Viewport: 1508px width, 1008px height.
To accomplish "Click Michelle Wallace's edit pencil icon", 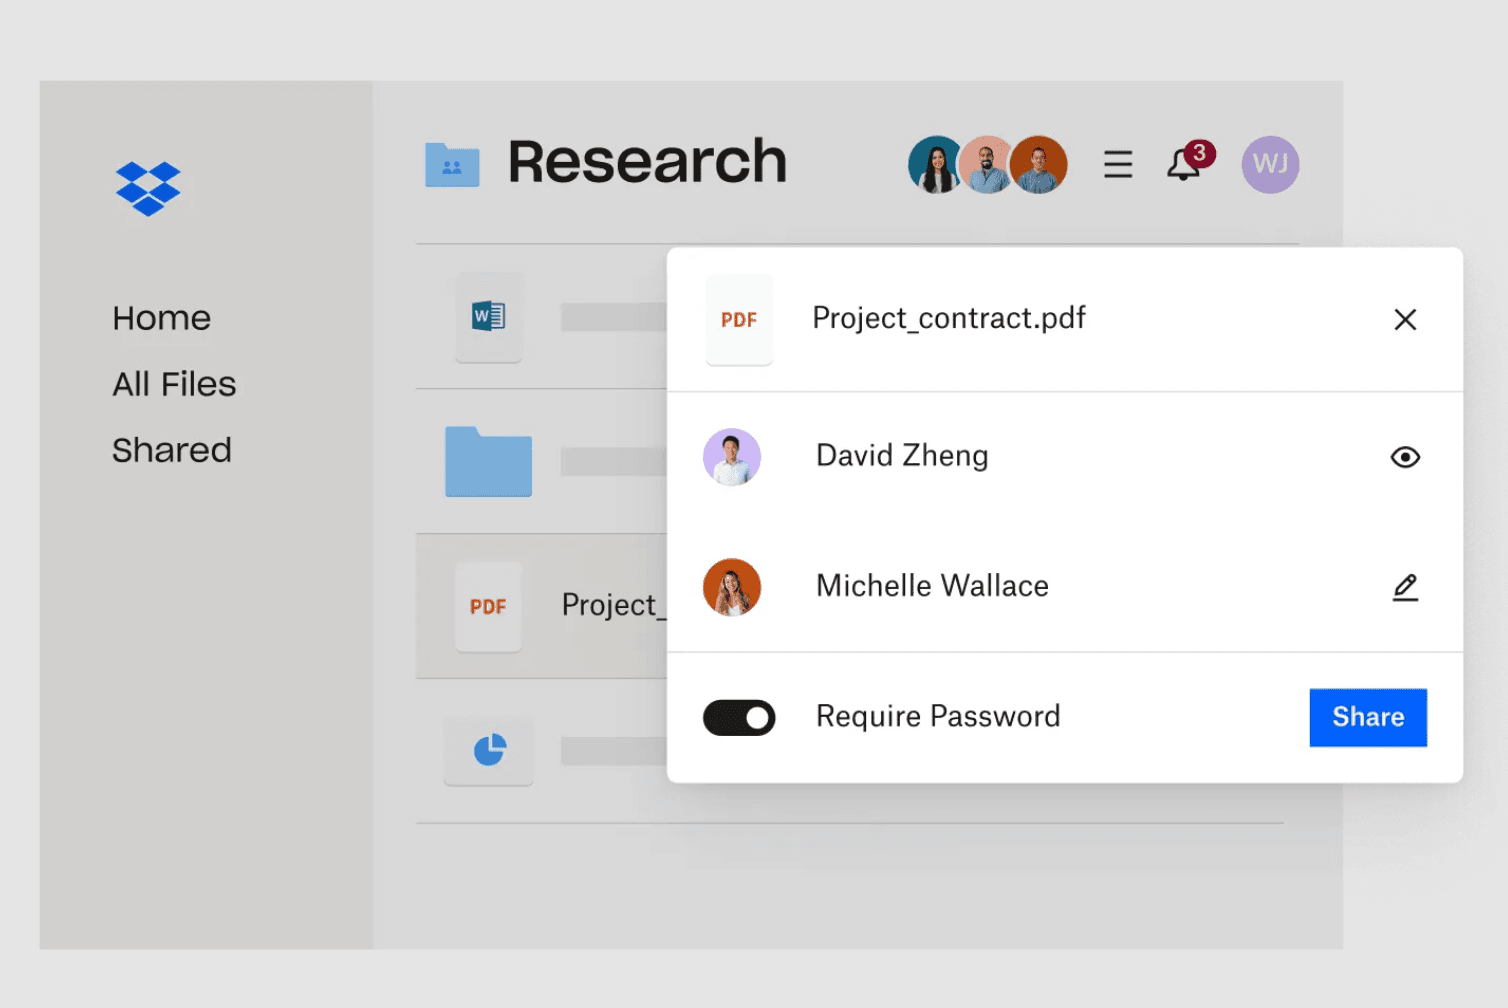I will coord(1405,587).
